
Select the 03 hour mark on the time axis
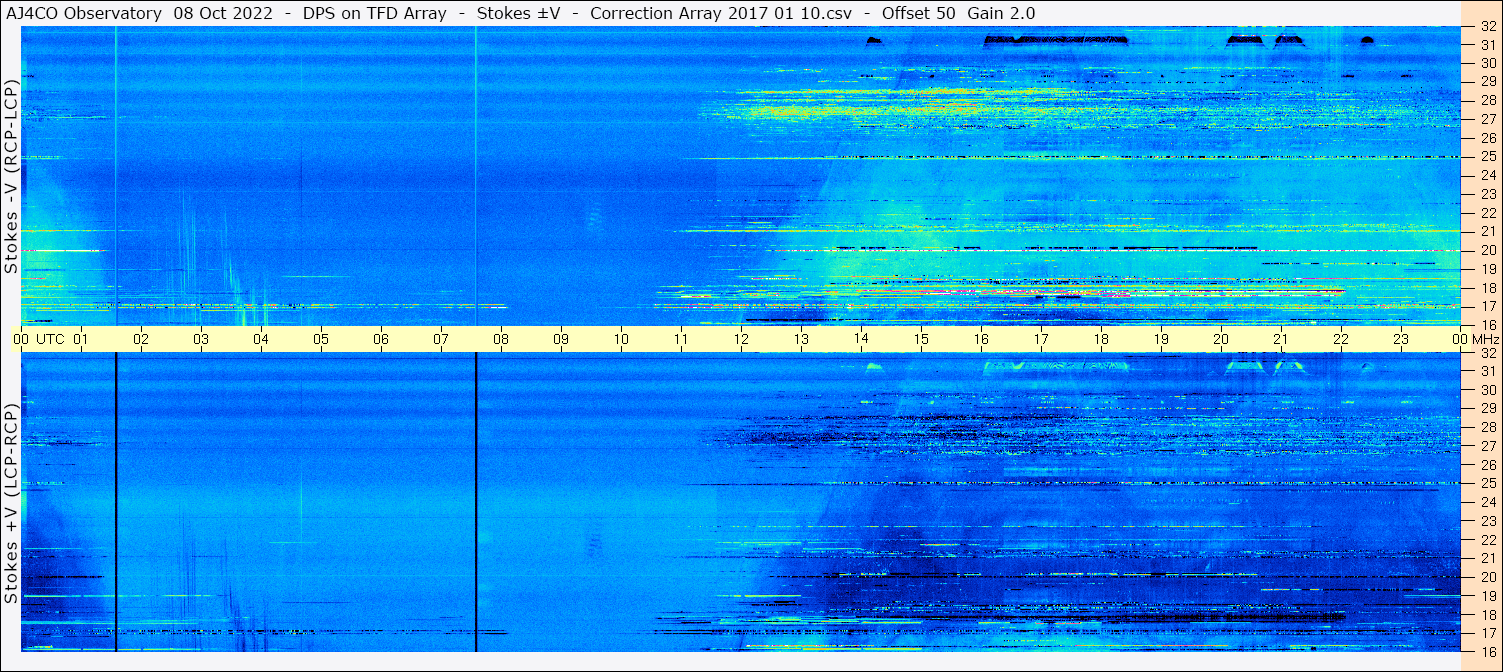point(201,339)
